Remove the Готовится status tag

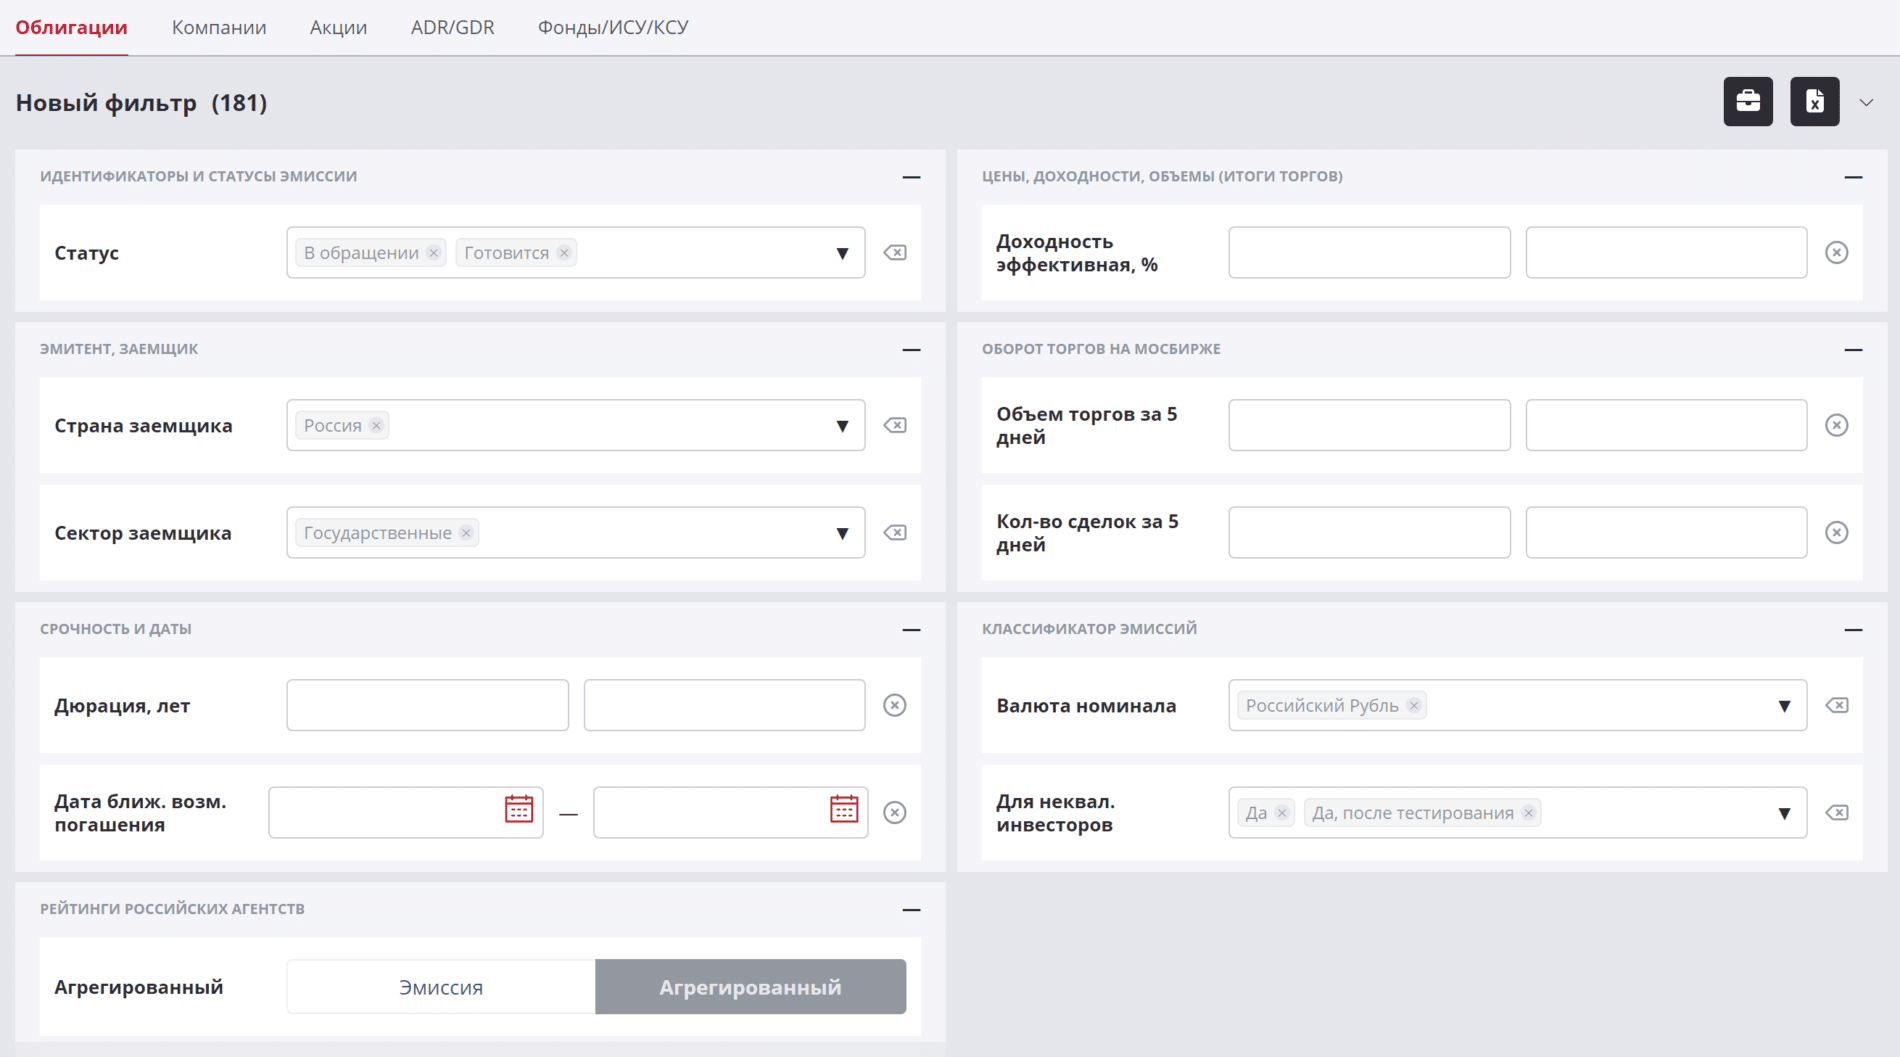click(x=564, y=253)
